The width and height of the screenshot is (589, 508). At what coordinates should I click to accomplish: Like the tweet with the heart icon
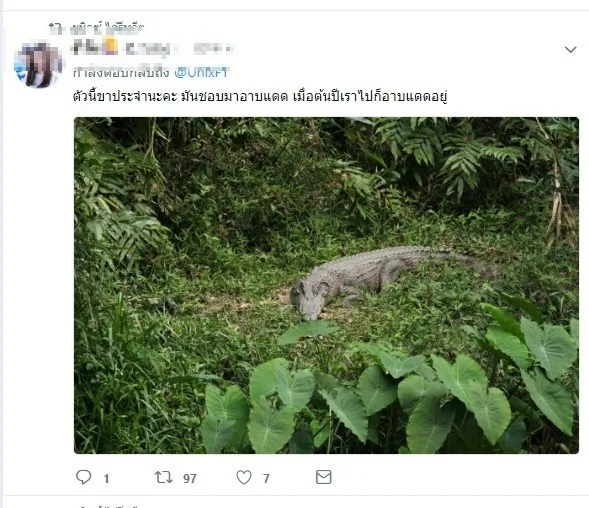pos(244,477)
